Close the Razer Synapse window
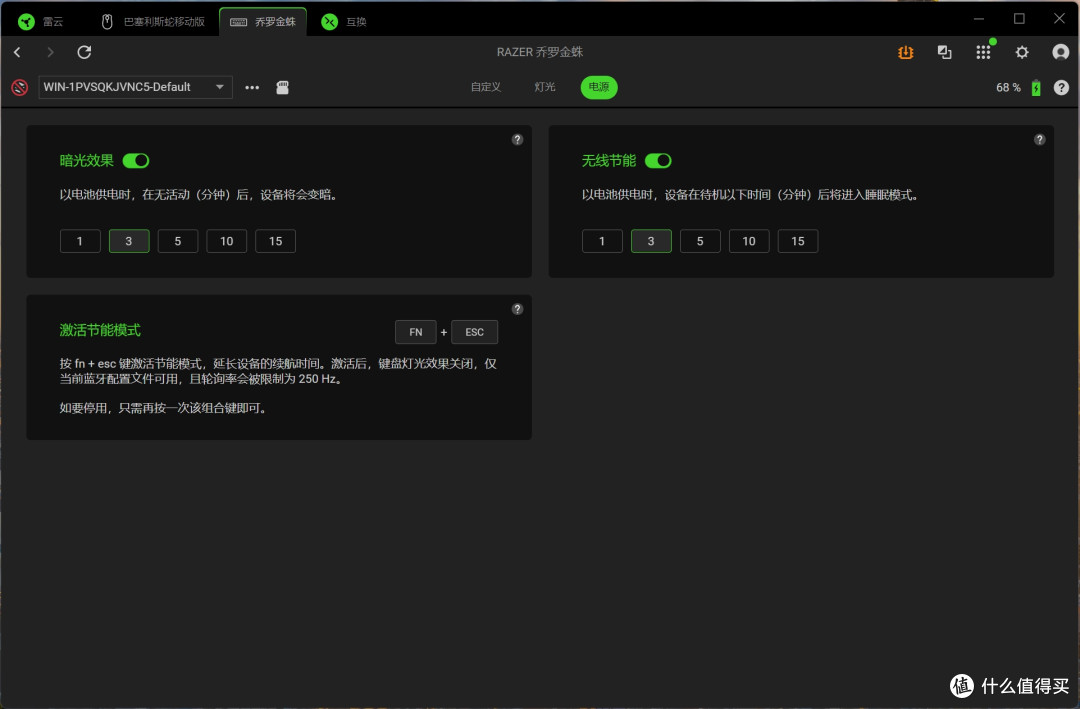 point(1059,19)
